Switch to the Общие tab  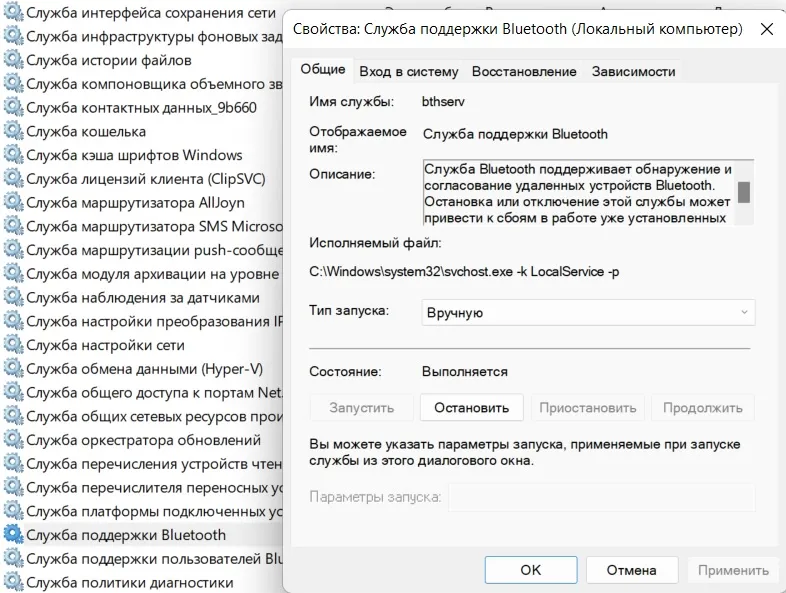point(323,69)
